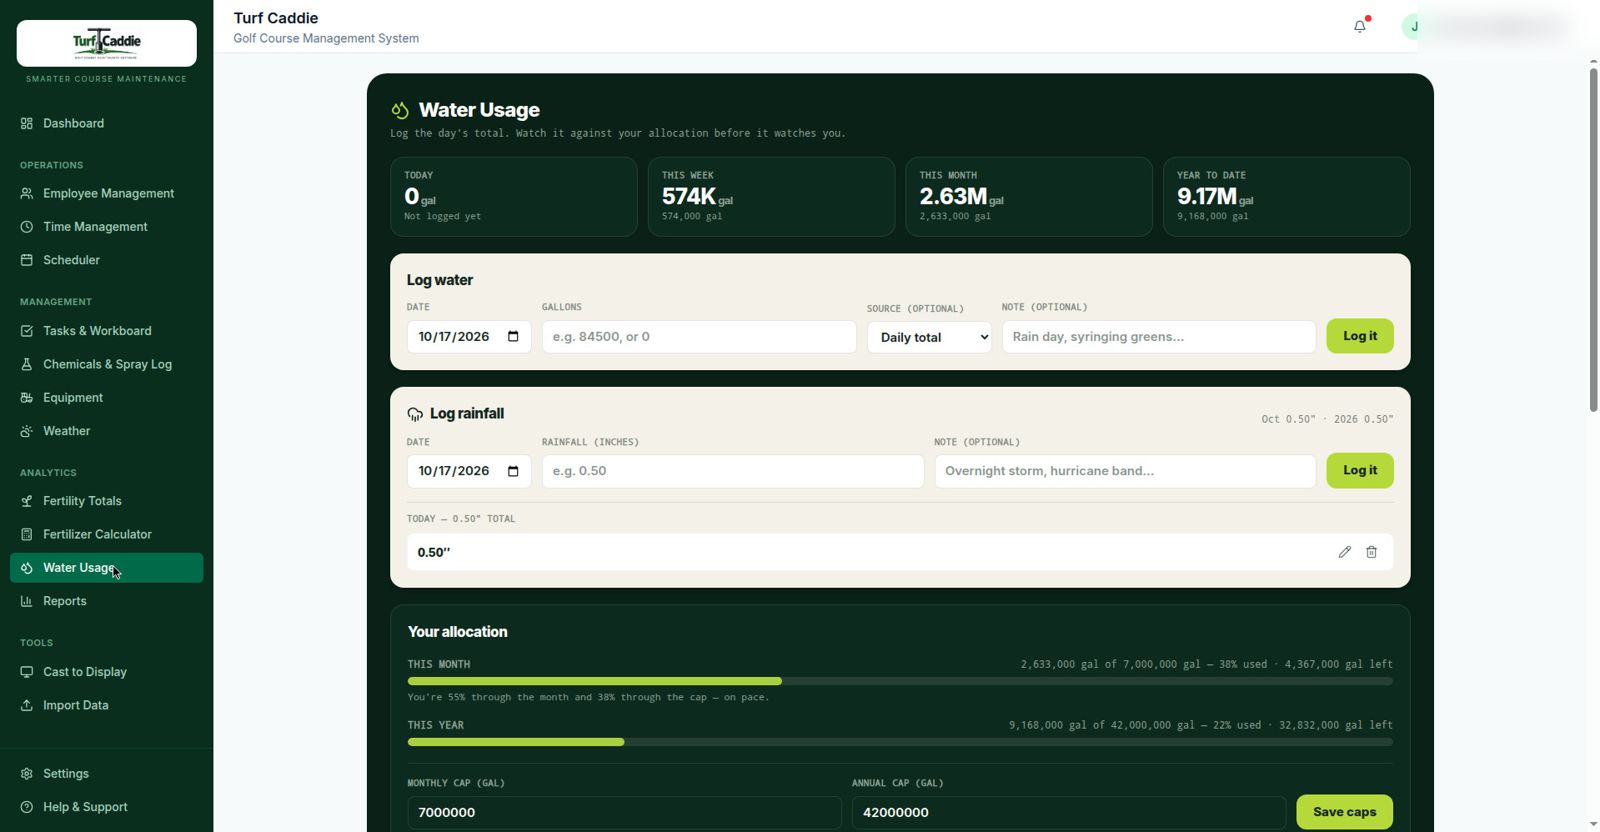Delete the 0.50" rainfall entry
This screenshot has width=1600, height=832.
coord(1371,552)
